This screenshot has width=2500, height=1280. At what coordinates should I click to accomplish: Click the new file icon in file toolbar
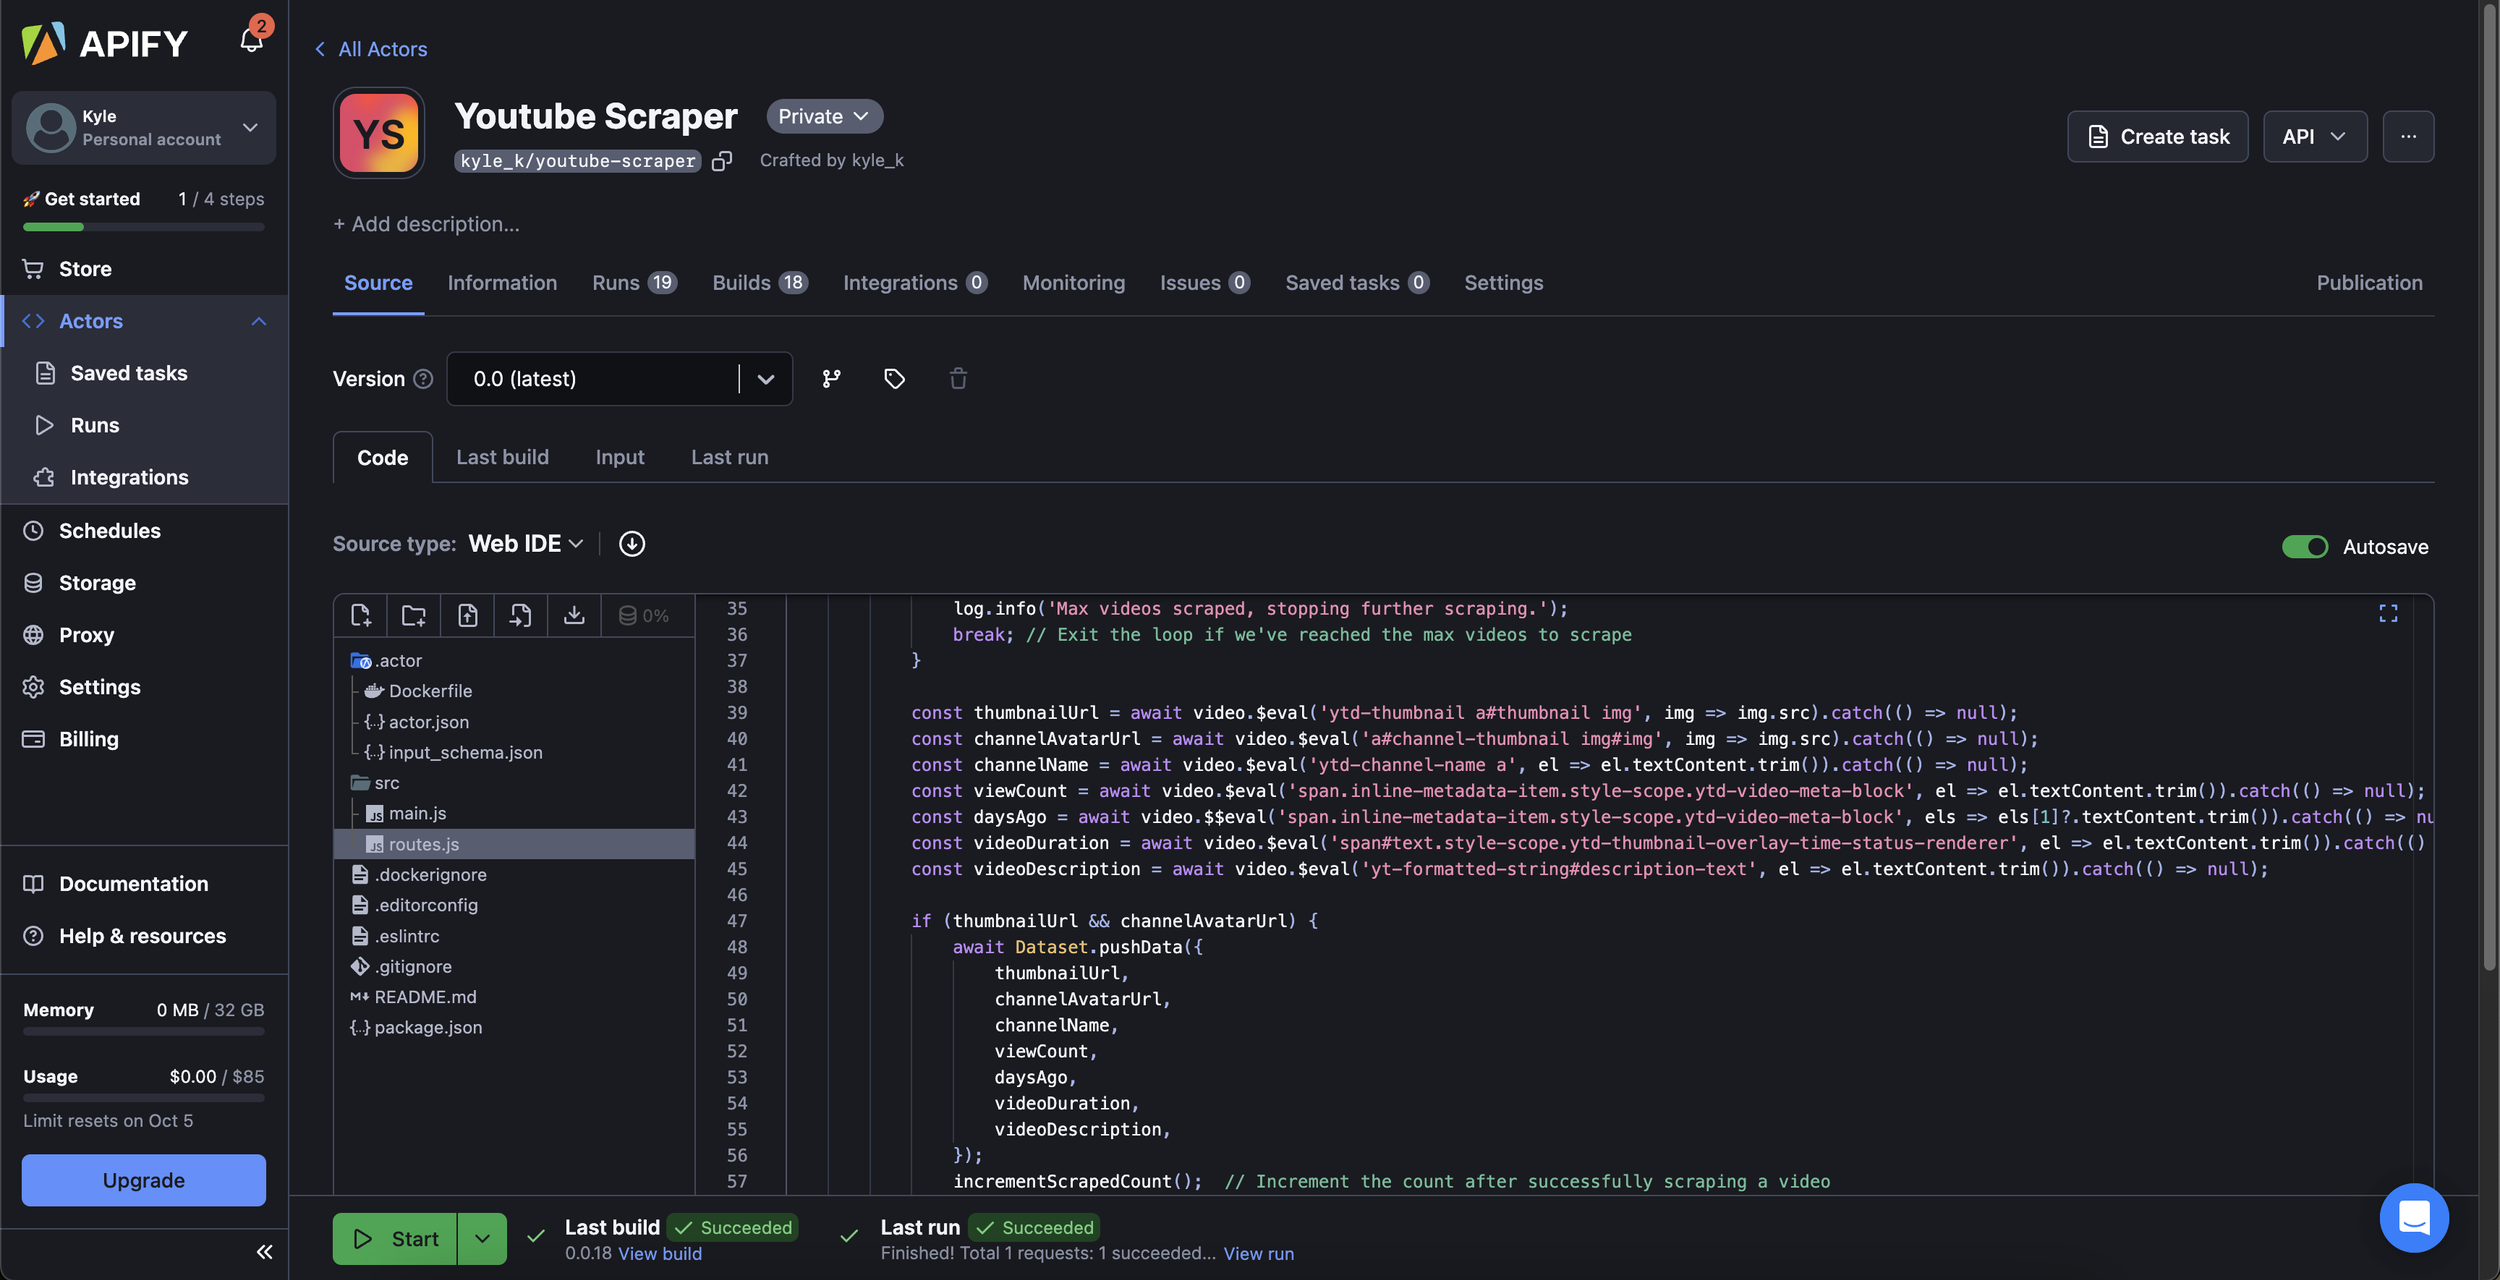[x=361, y=615]
